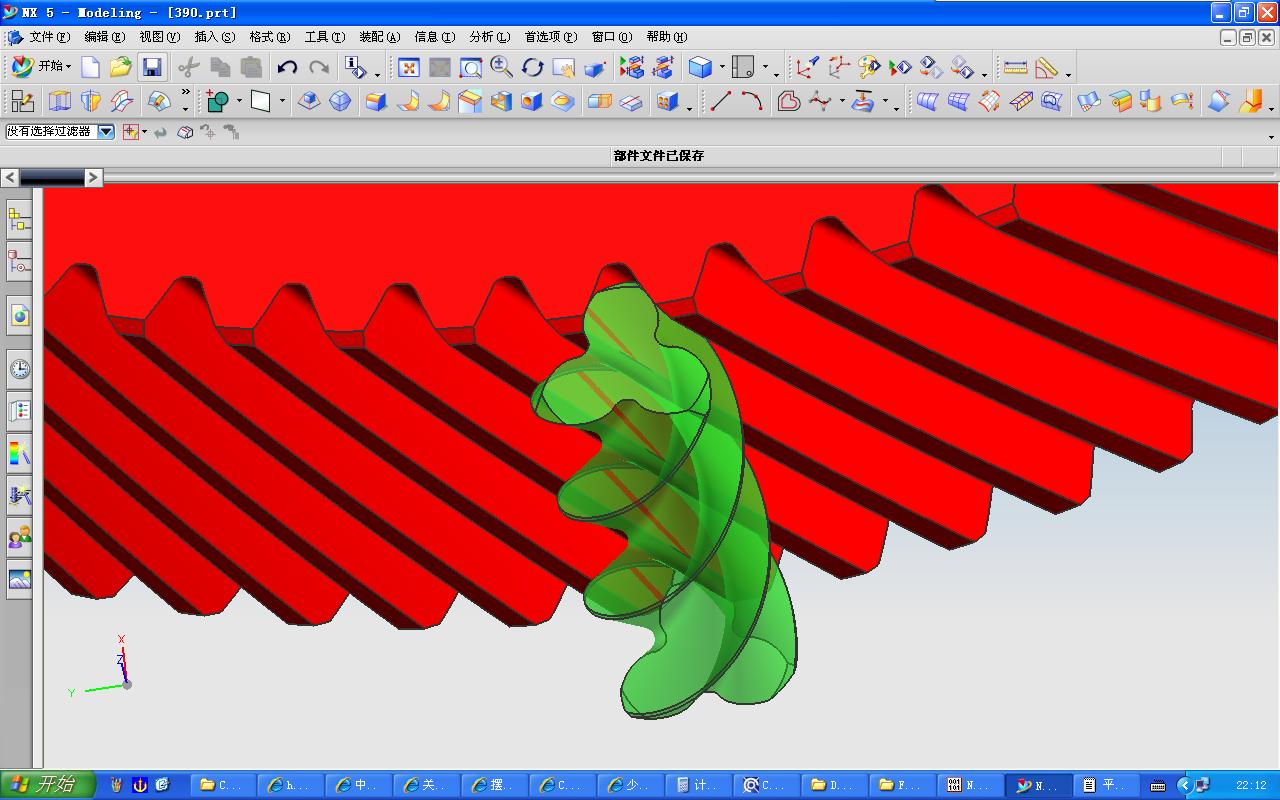Click the Edge Blend icon at toolbar end

[x=1250, y=101]
